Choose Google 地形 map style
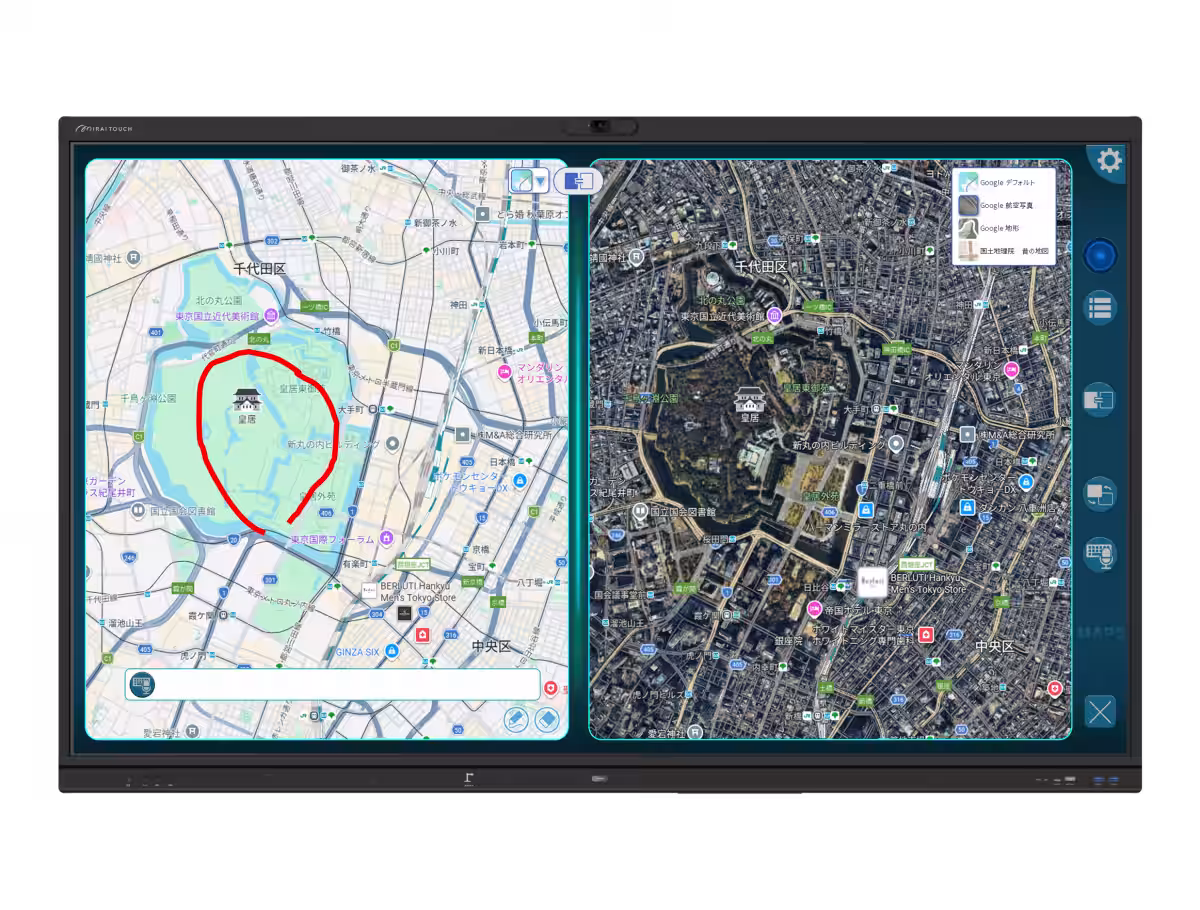1200x910 pixels. pyautogui.click(x=1004, y=228)
